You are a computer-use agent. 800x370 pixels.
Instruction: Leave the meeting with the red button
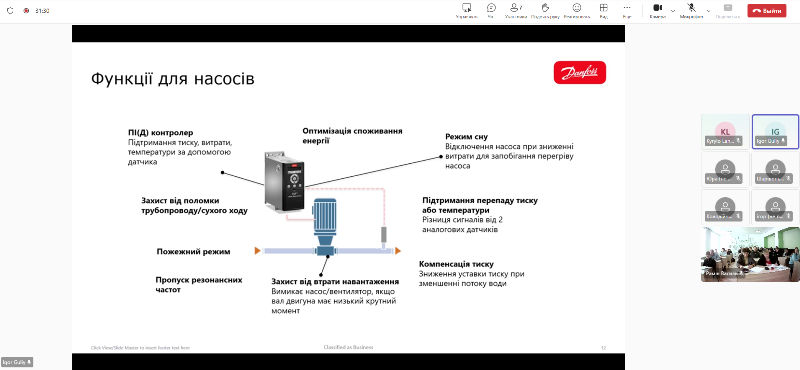click(766, 11)
